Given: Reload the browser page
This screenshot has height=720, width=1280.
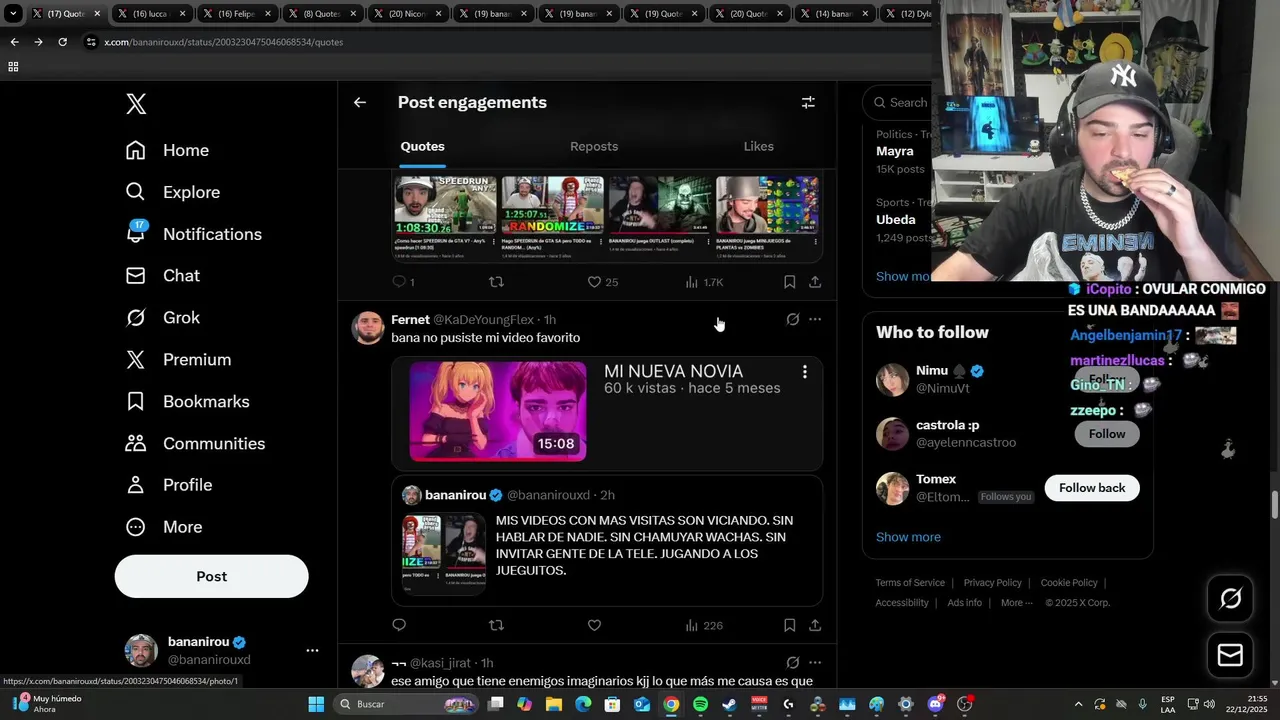Looking at the screenshot, I should pos(62,42).
